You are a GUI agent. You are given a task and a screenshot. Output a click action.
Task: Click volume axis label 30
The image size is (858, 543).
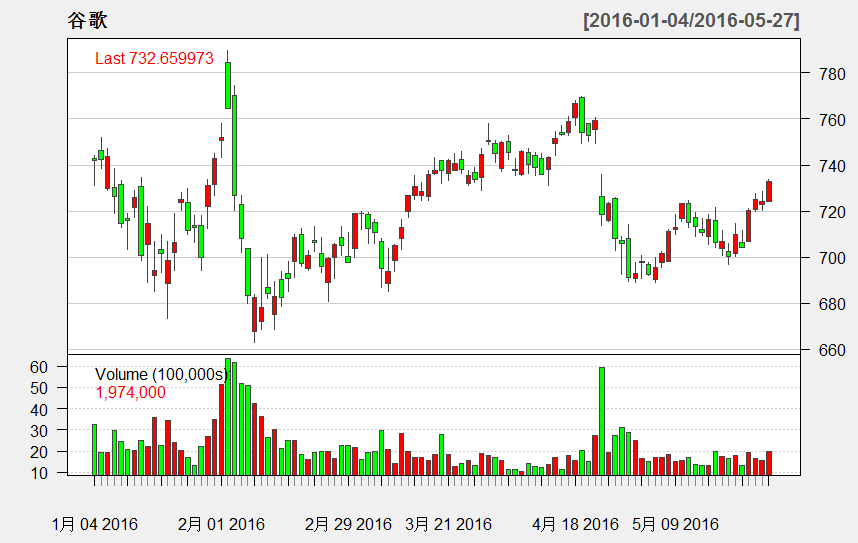click(39, 431)
